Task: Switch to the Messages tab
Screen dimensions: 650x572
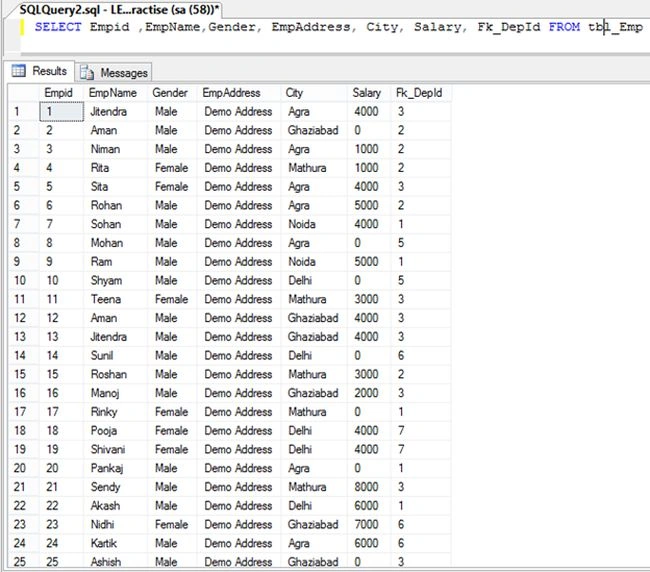Action: pyautogui.click(x=114, y=72)
